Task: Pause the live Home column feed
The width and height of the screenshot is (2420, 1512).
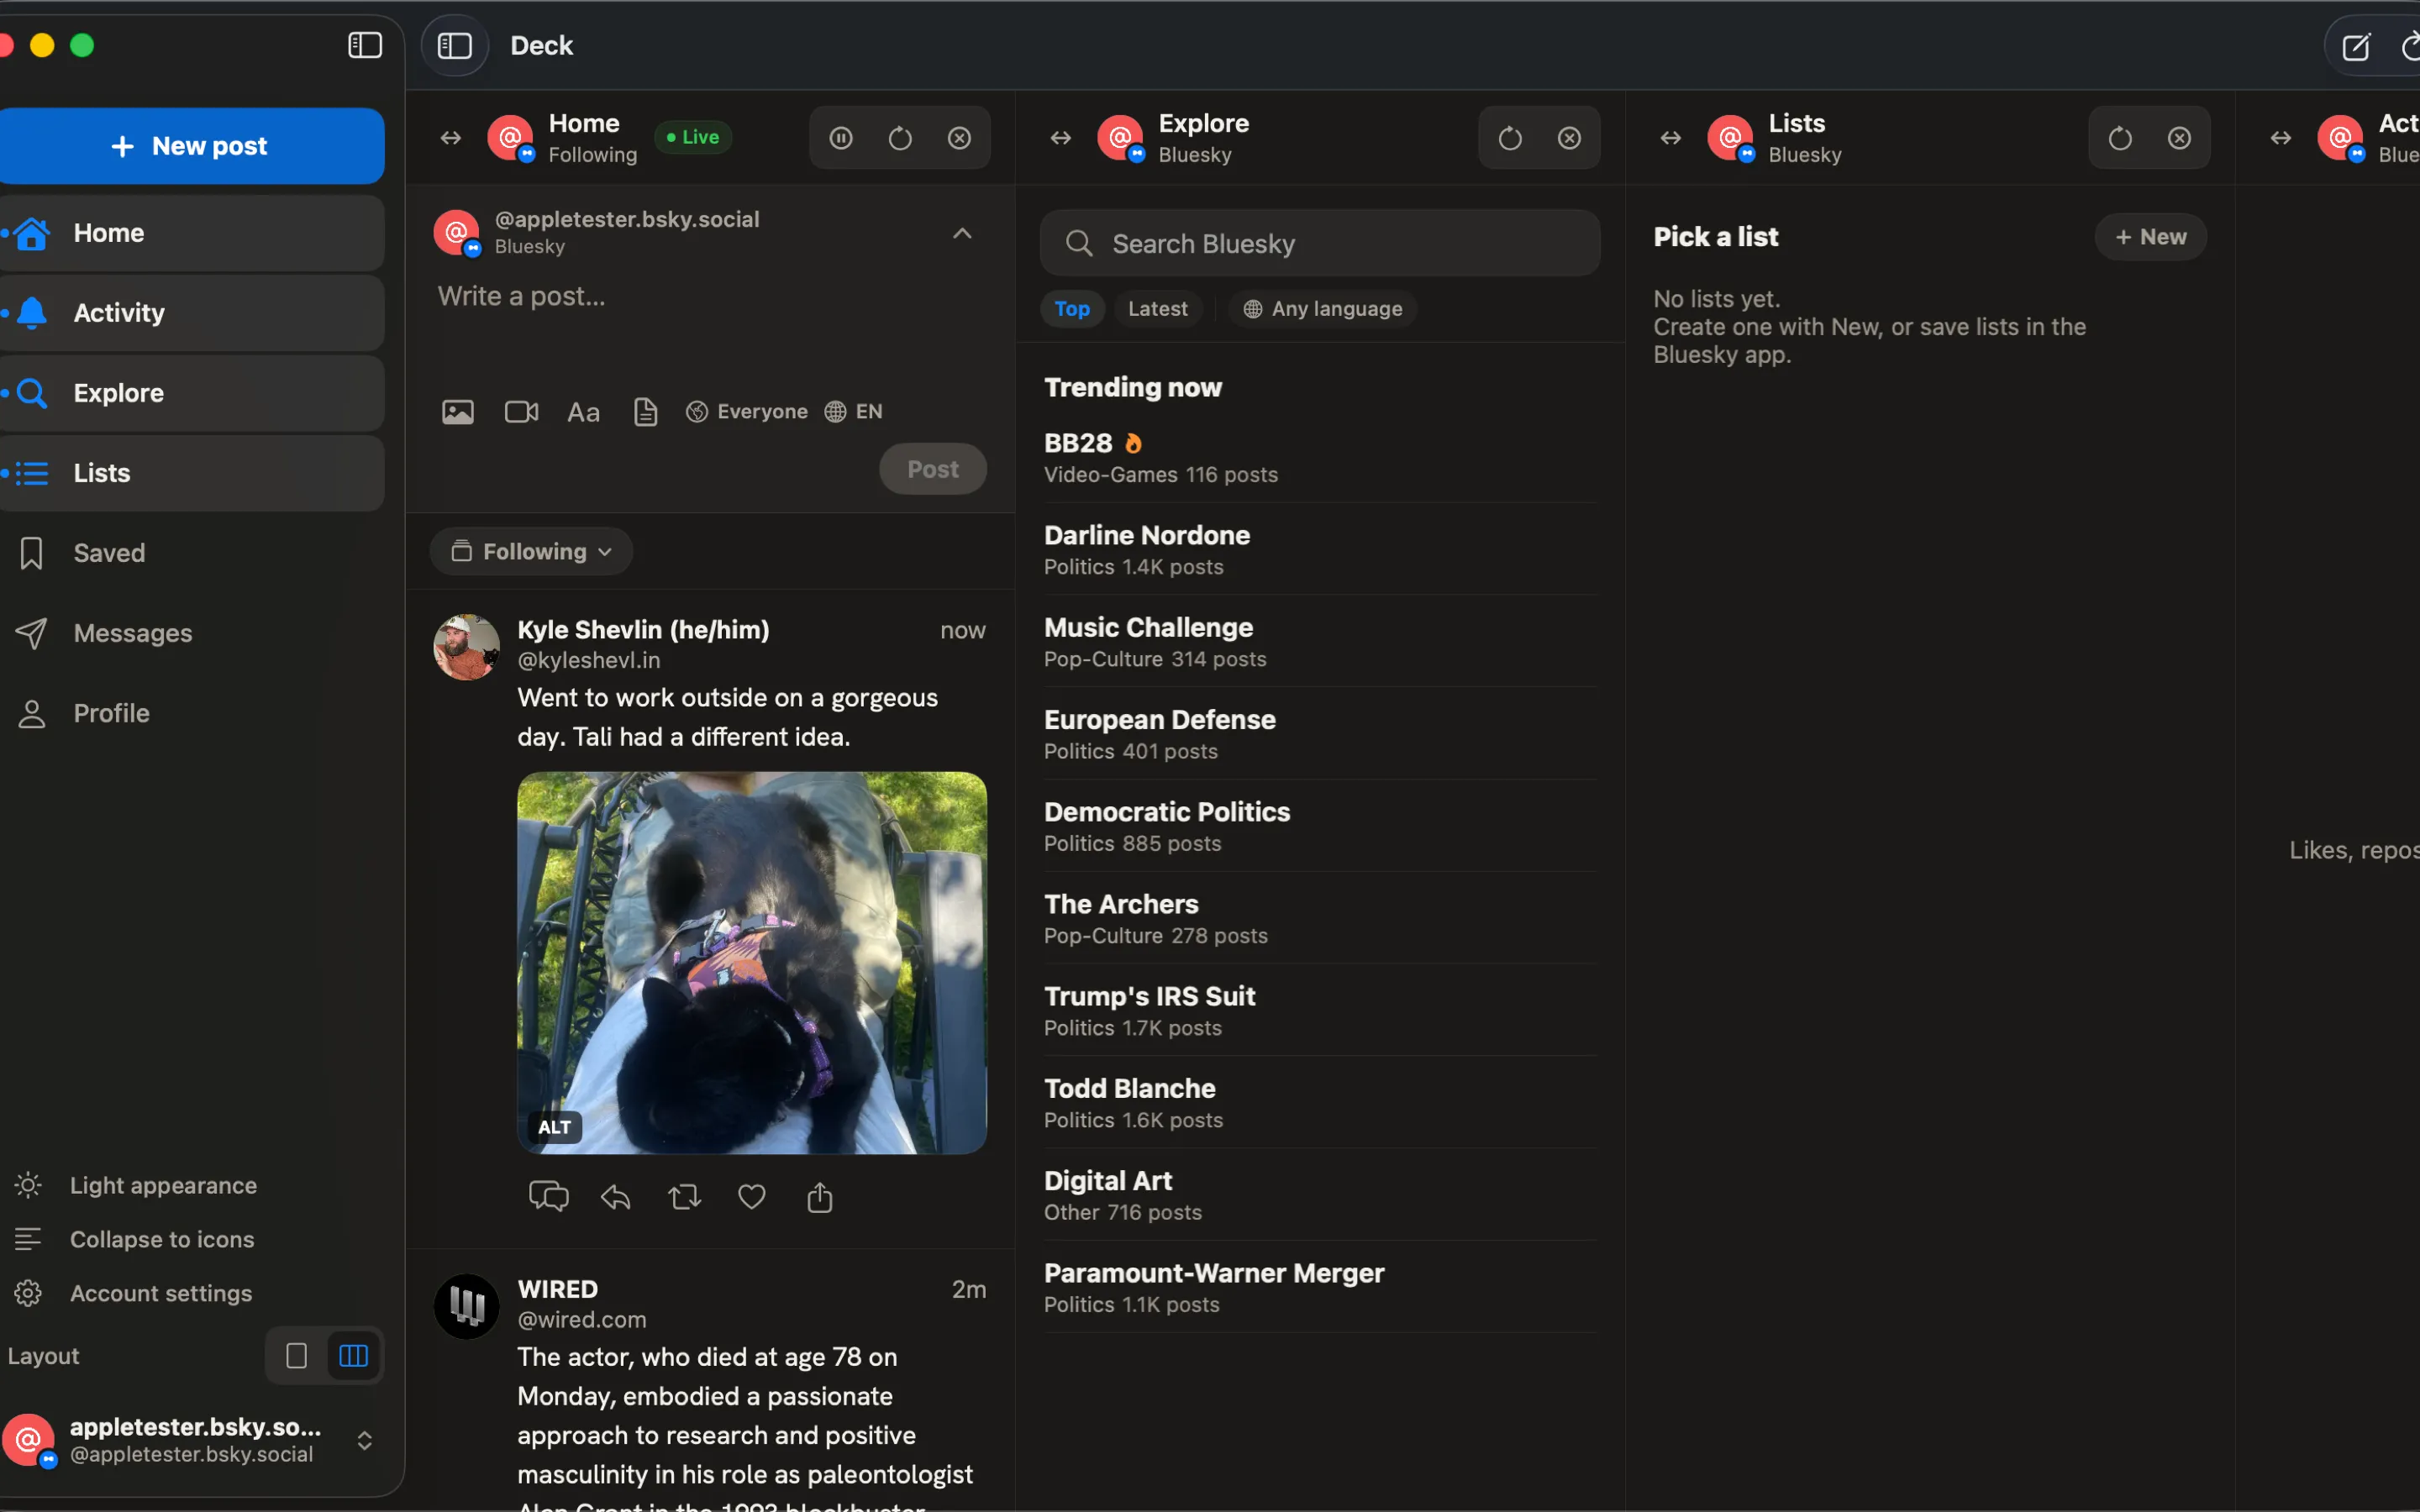Action: (841, 138)
